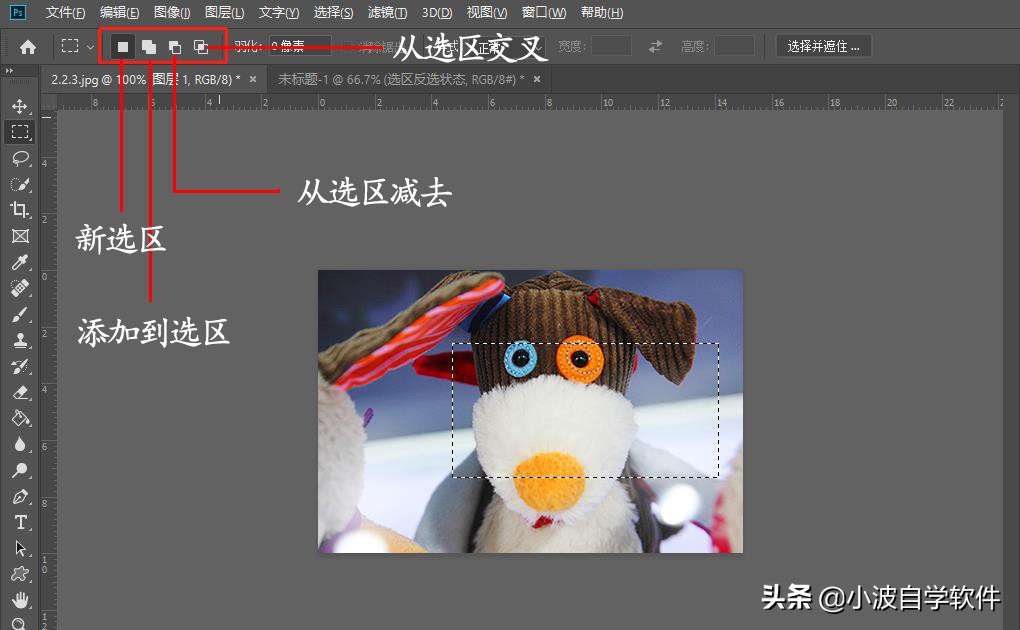Open the 滤镜 menu
Viewport: 1020px width, 630px height.
[385, 12]
